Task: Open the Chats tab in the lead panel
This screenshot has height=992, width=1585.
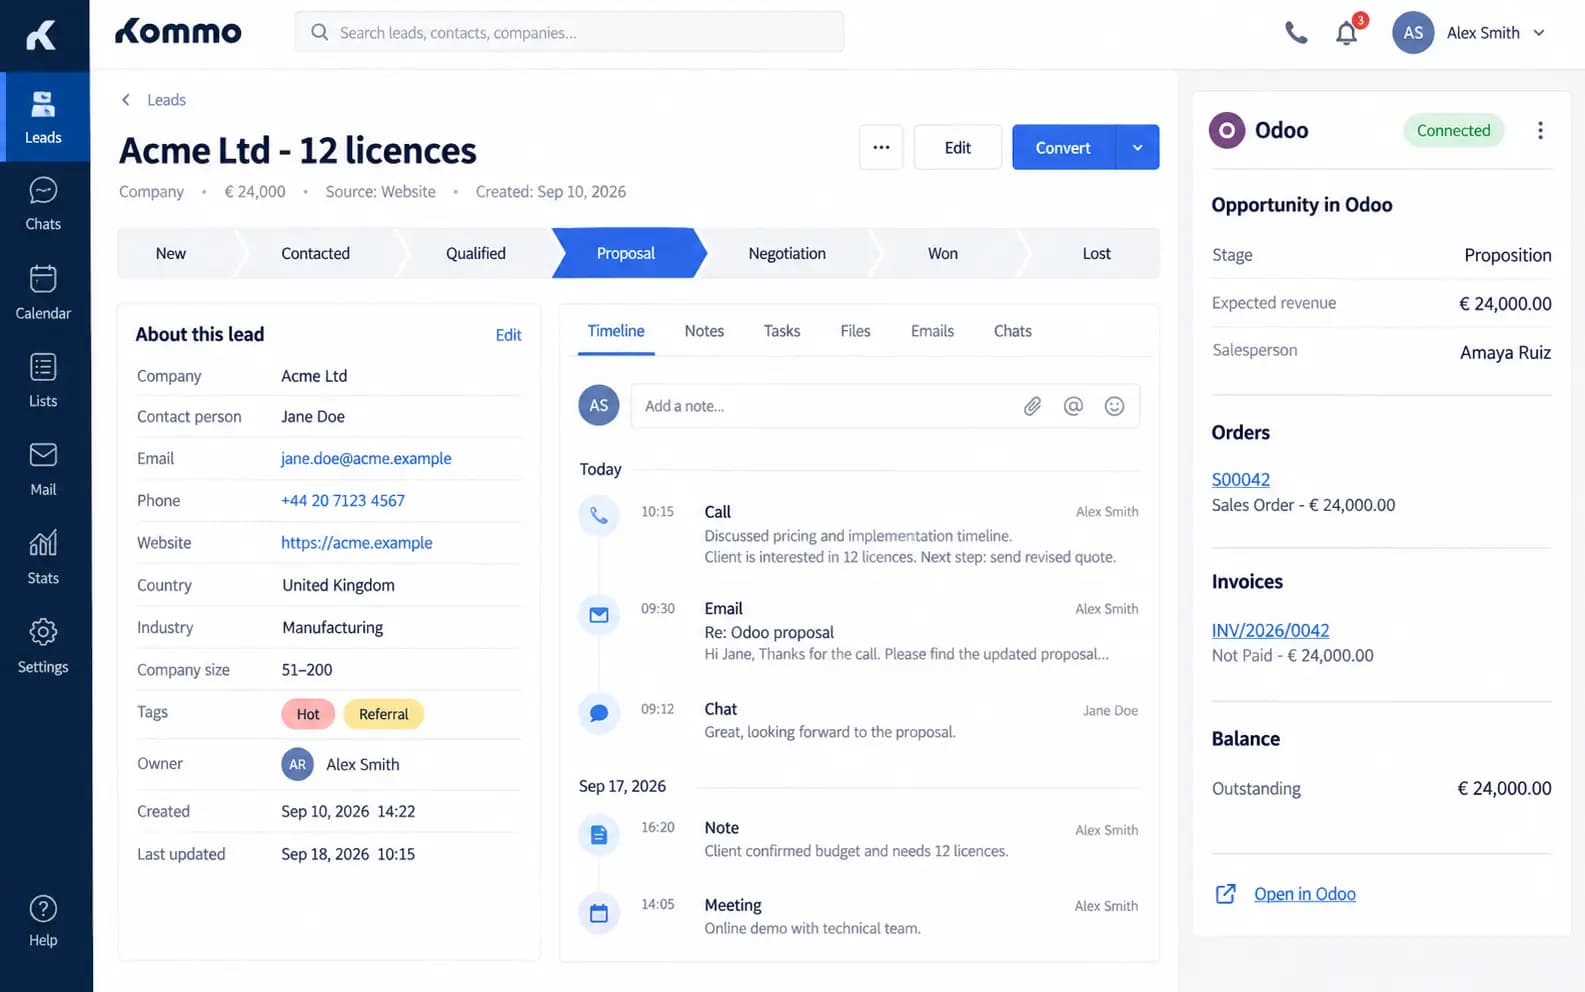Action: 1013,331
